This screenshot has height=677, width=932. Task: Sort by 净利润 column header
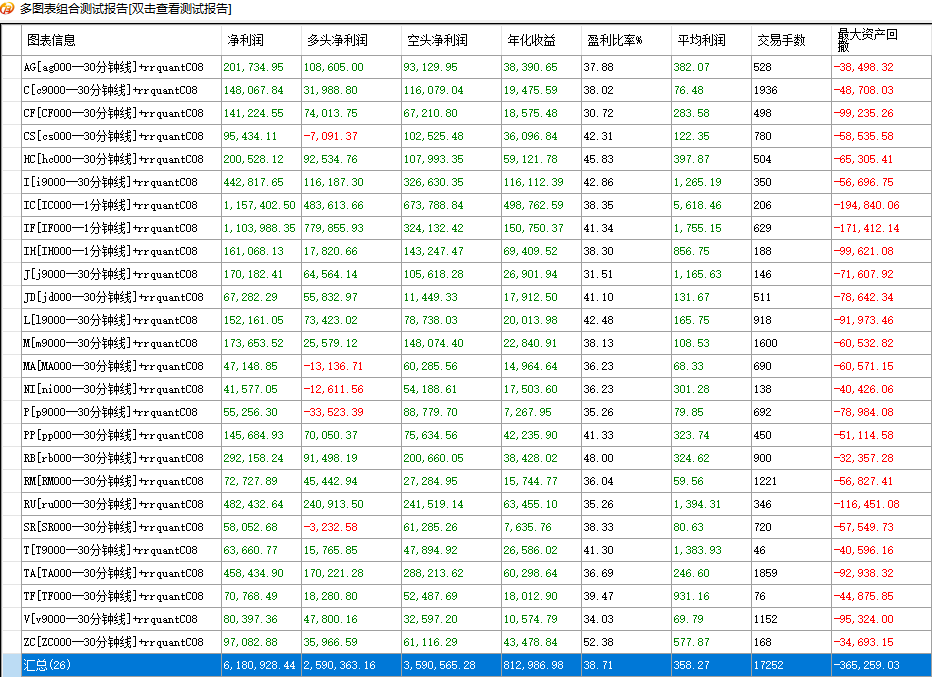(x=262, y=40)
